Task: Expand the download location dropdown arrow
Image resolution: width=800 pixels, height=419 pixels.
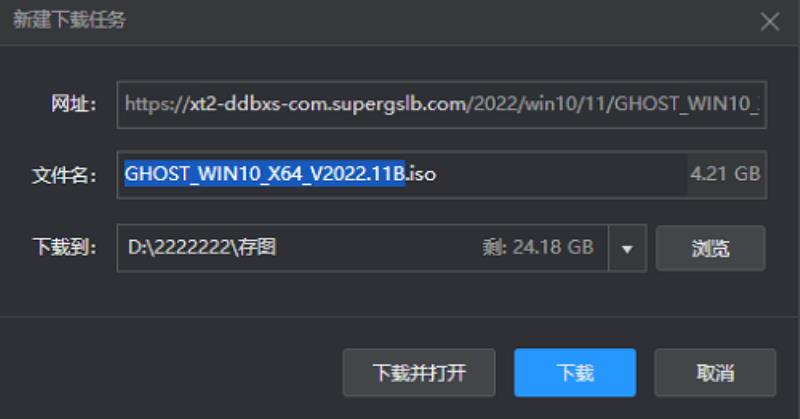Action: [x=628, y=249]
